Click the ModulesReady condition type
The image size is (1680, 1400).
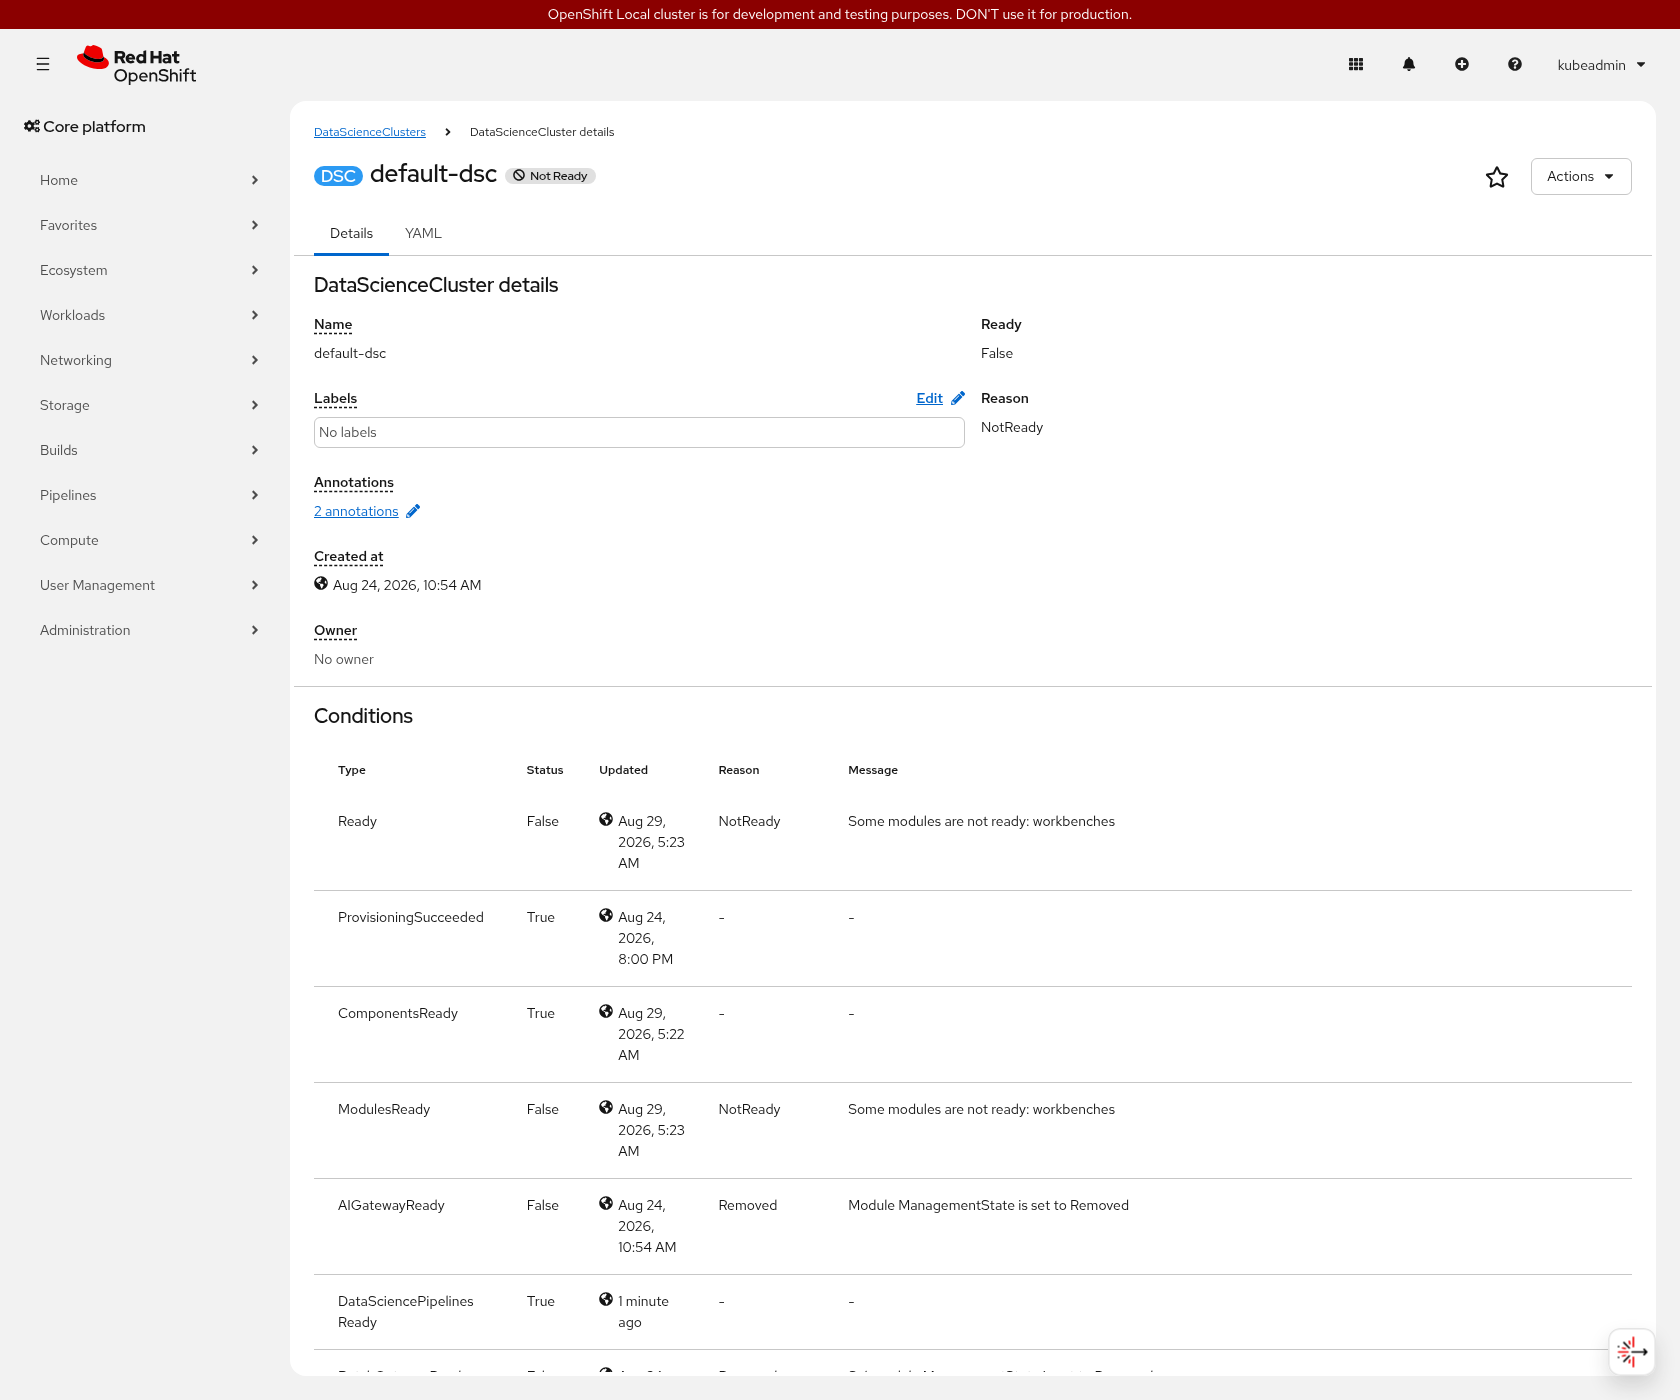[x=384, y=1109]
